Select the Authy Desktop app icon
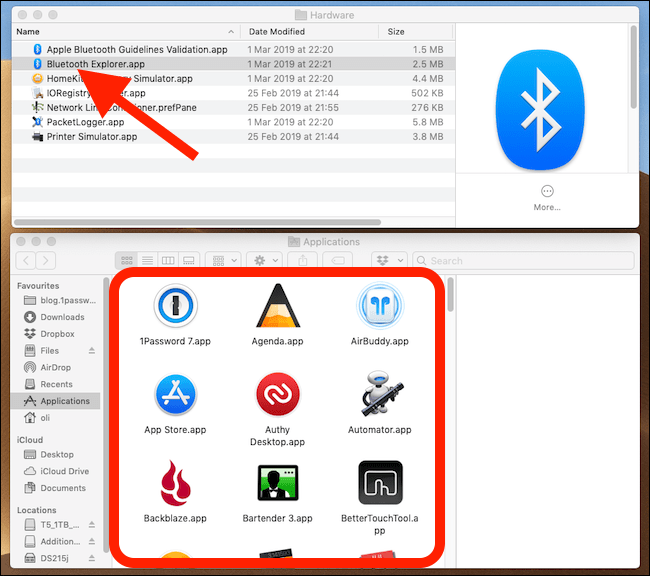 pos(279,394)
